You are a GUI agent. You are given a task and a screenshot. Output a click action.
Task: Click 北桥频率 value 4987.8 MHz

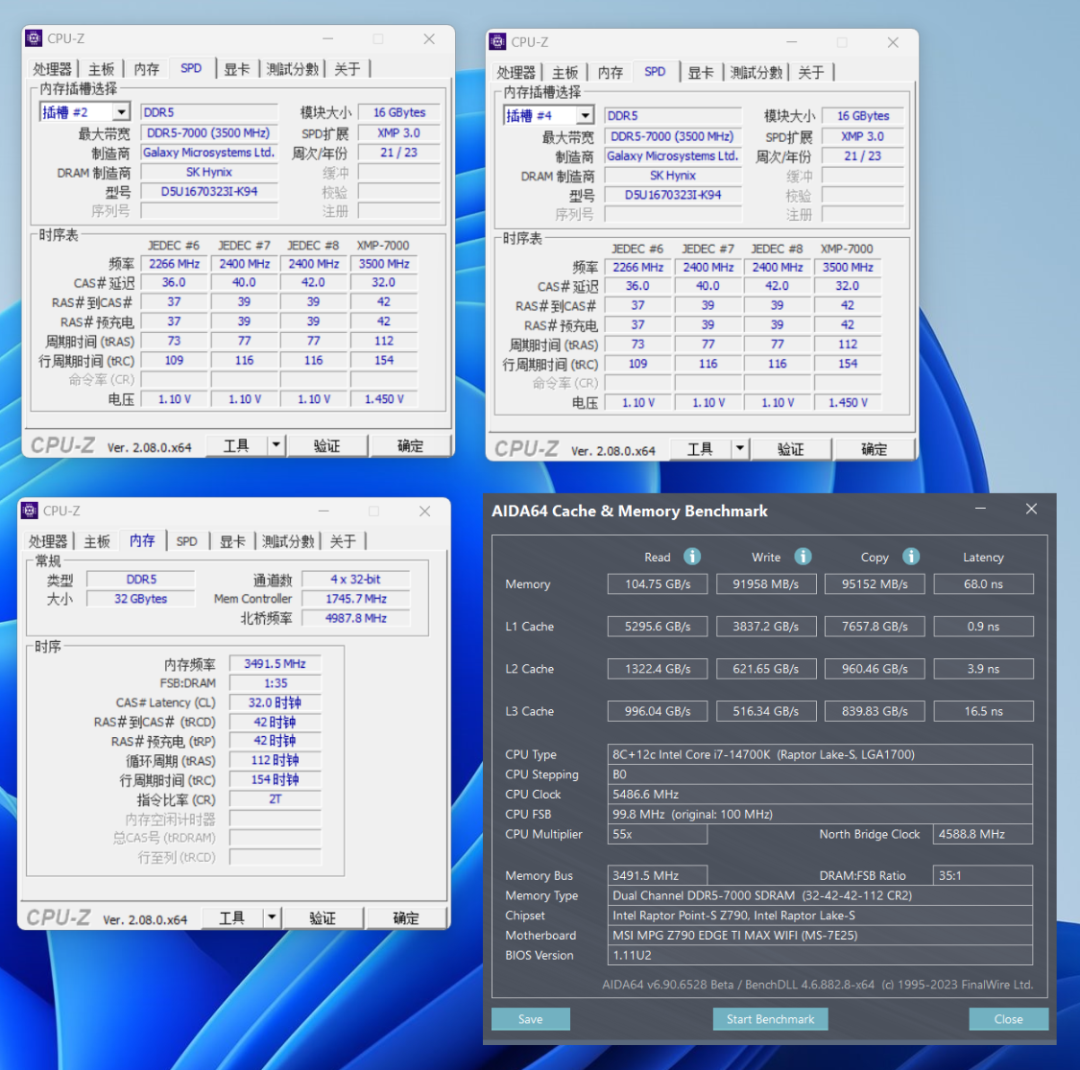(355, 618)
